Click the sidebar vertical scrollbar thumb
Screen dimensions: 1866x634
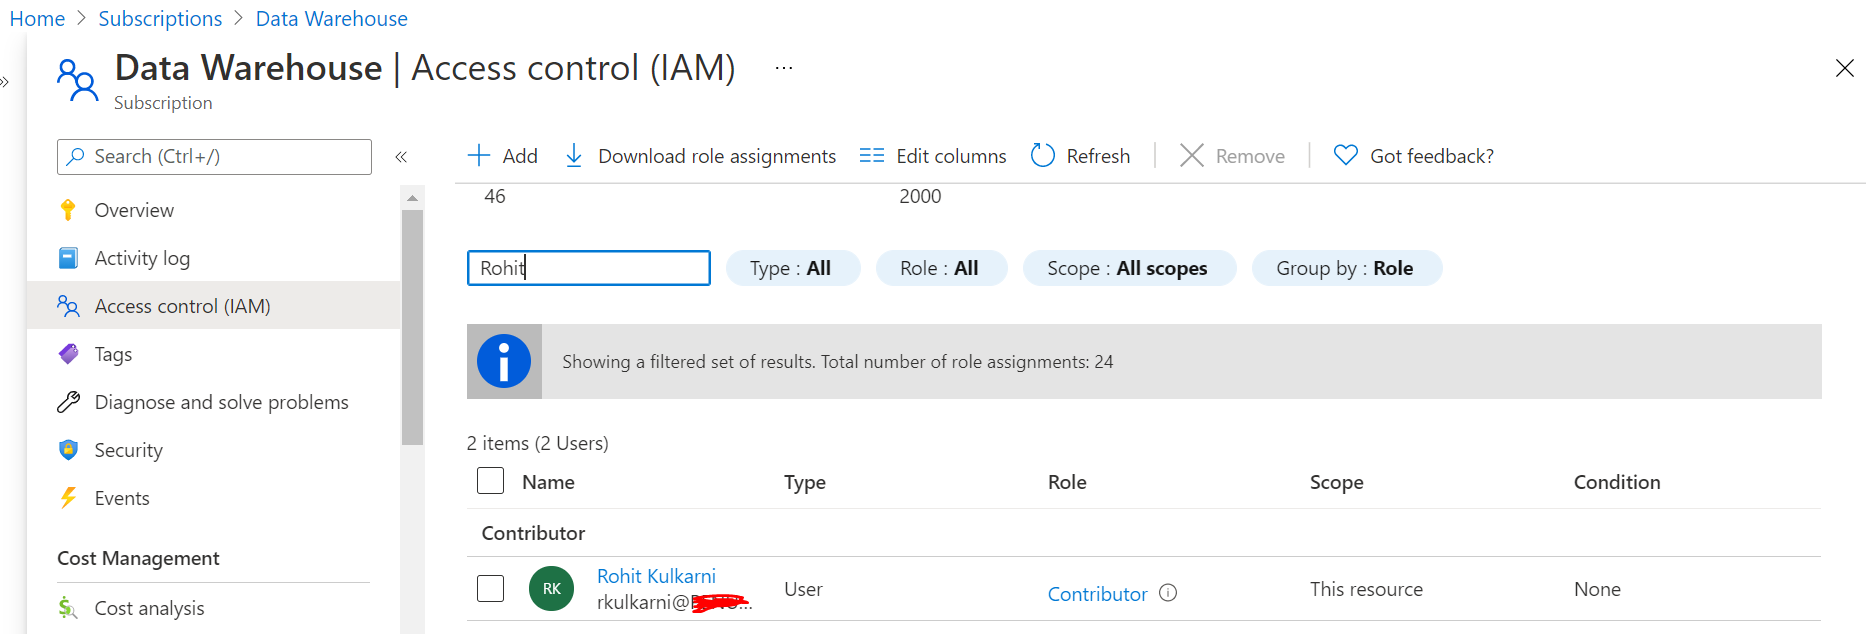pos(412,327)
